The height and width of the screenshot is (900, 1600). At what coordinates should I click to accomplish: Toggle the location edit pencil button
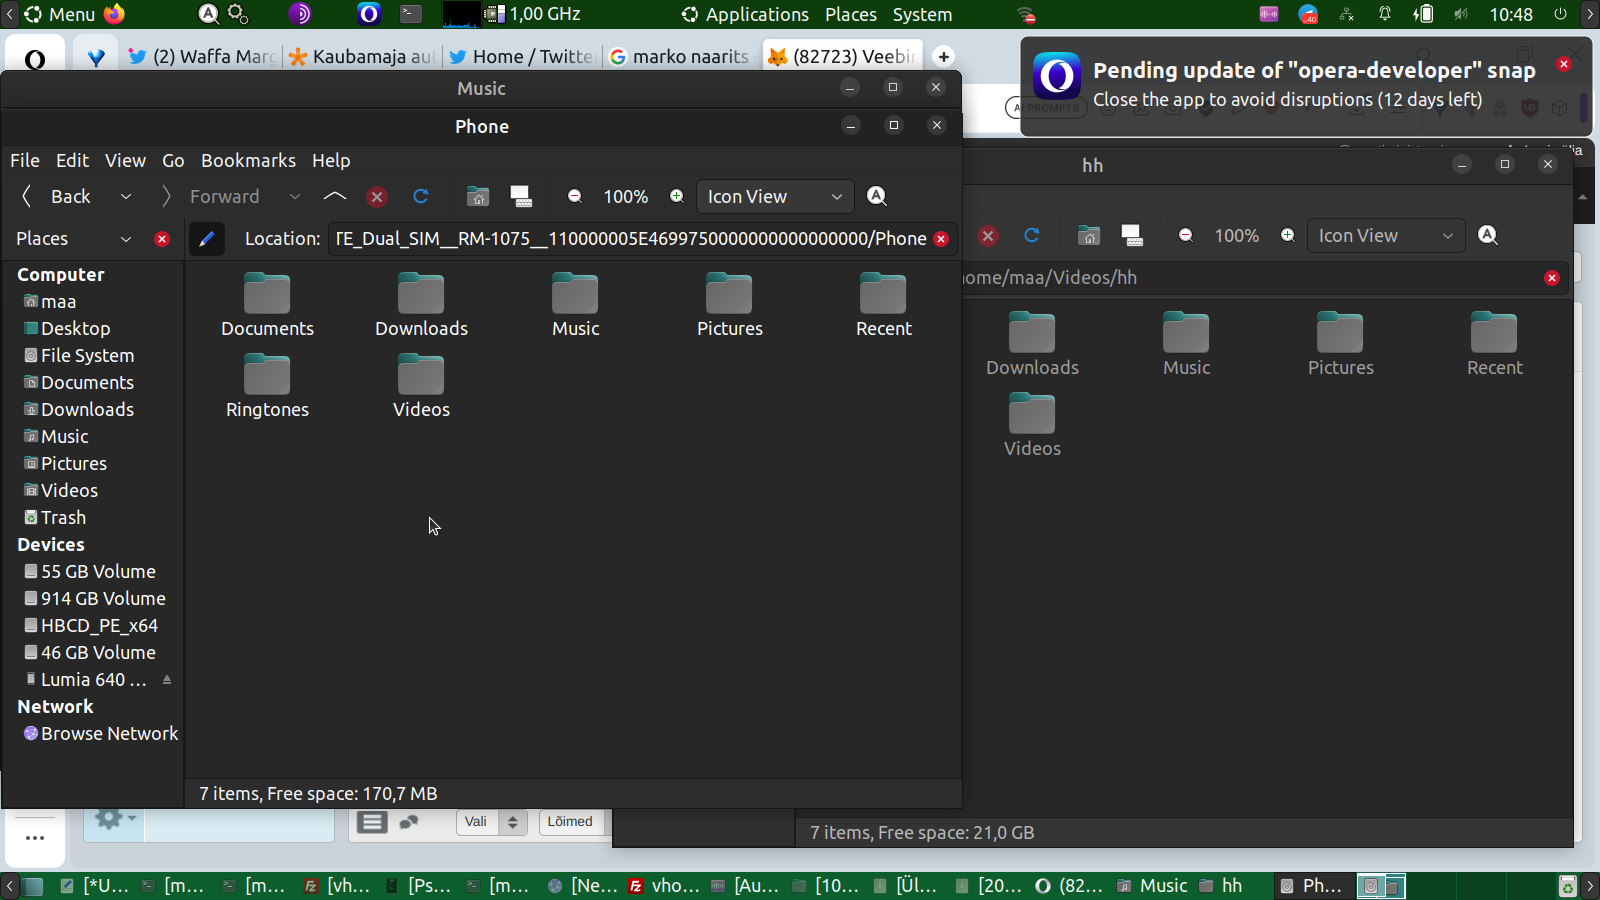pos(206,239)
